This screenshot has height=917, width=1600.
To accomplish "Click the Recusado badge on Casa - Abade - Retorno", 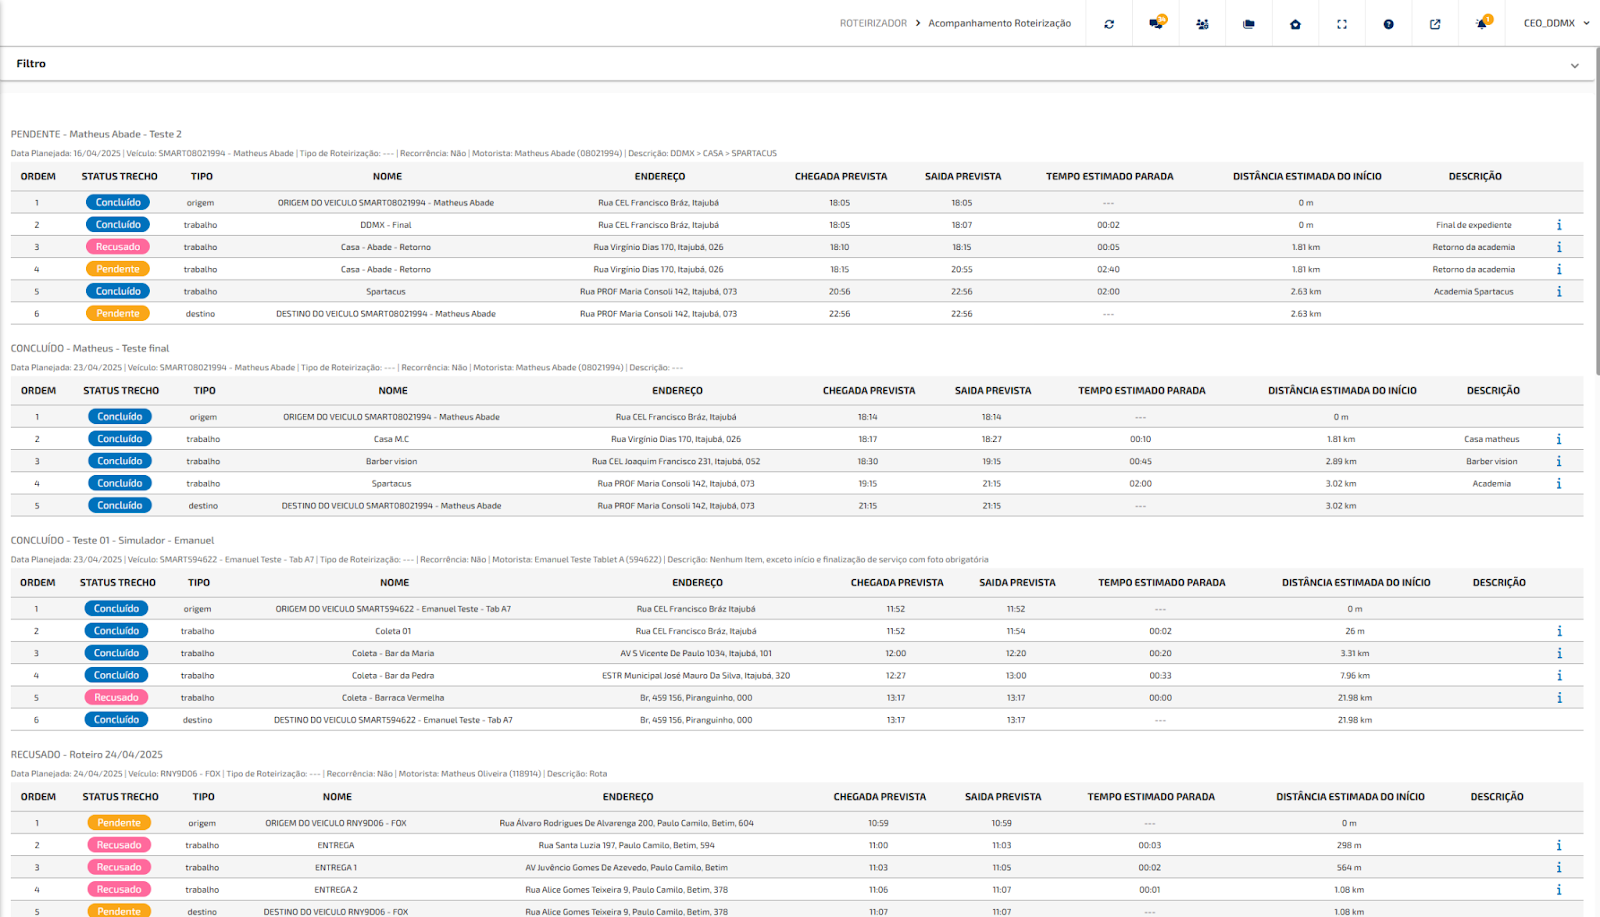I will click(118, 247).
